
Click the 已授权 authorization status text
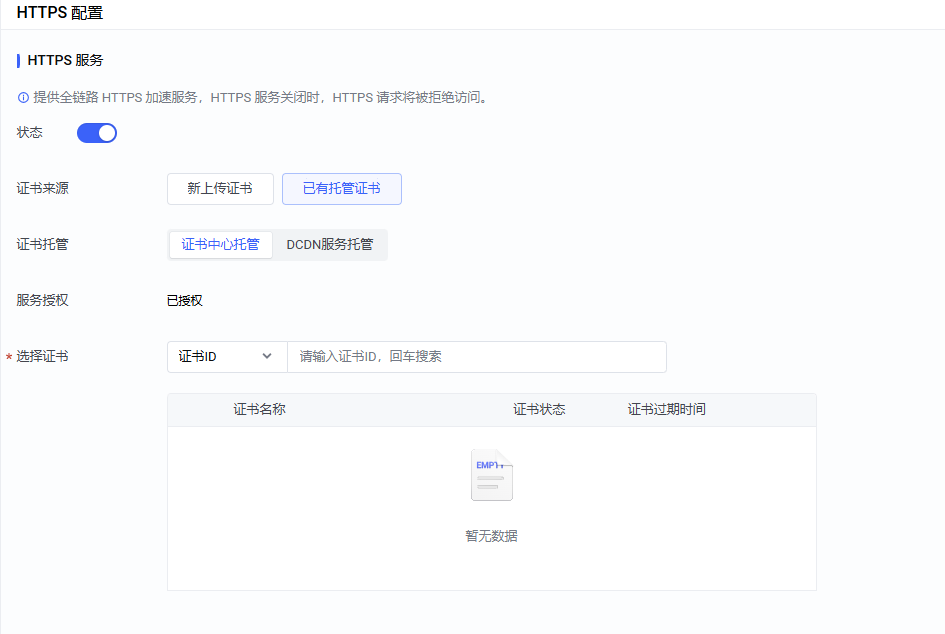click(184, 301)
